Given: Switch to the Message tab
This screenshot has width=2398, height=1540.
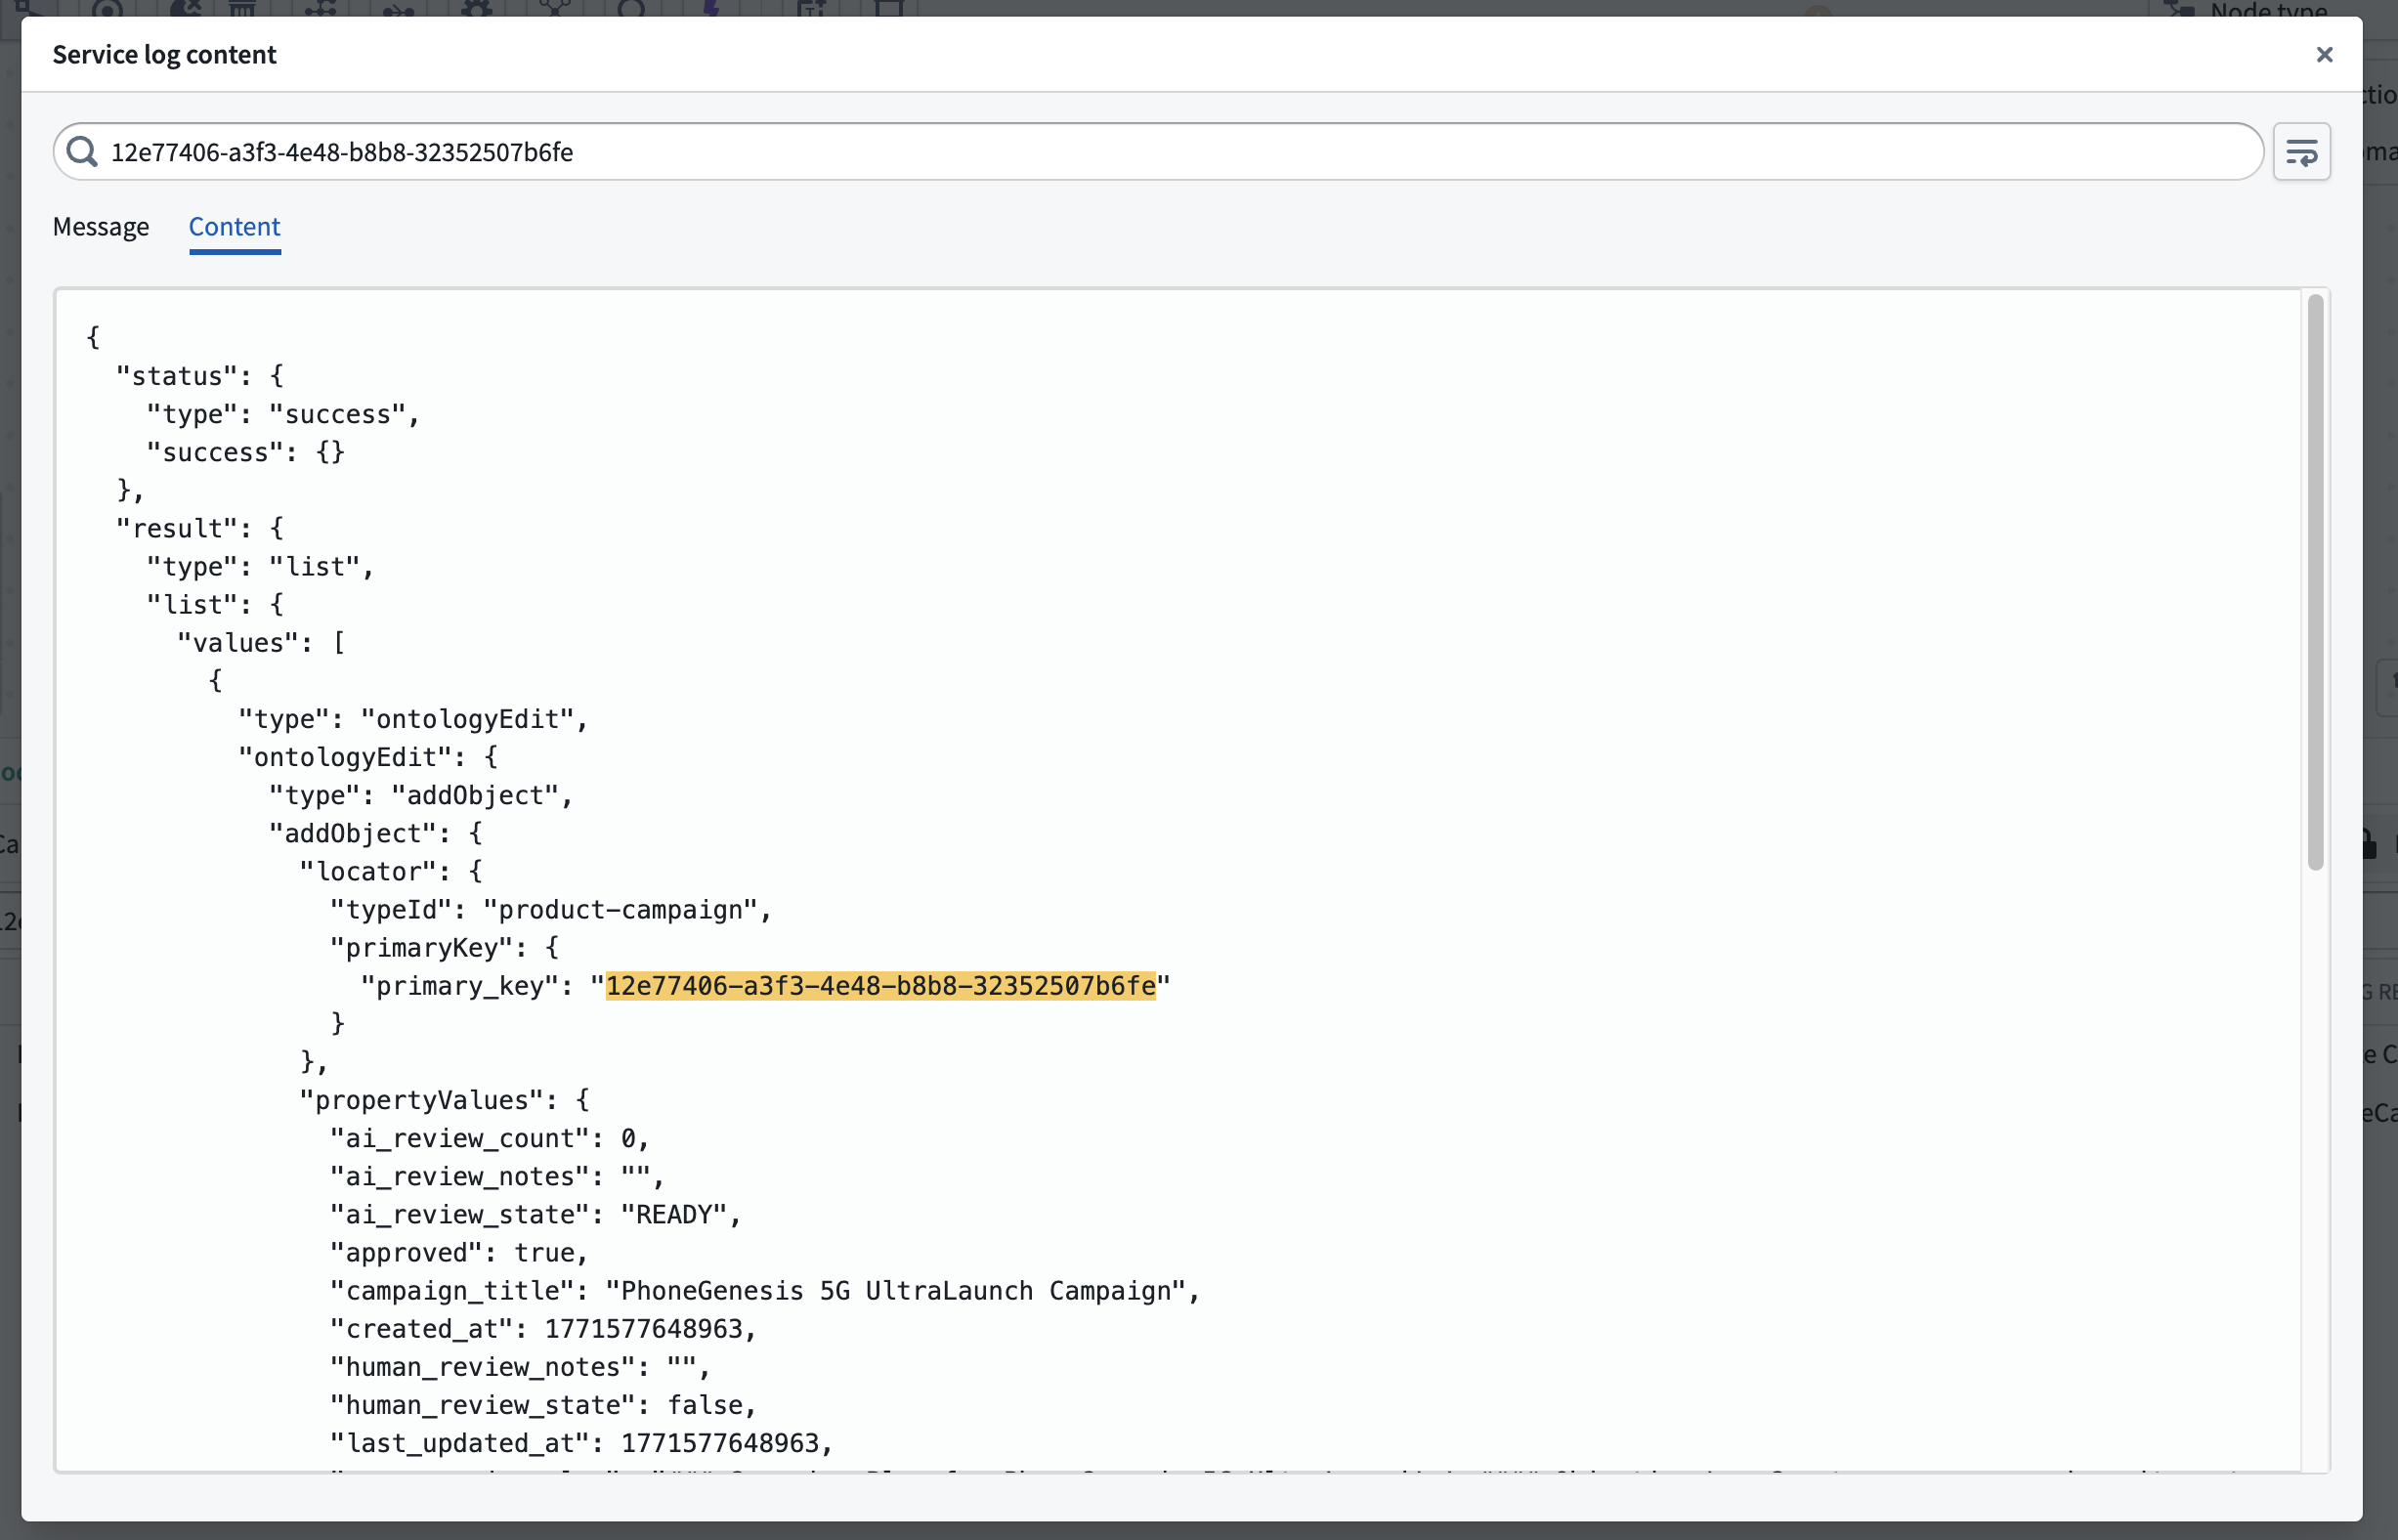Looking at the screenshot, I should click(100, 227).
